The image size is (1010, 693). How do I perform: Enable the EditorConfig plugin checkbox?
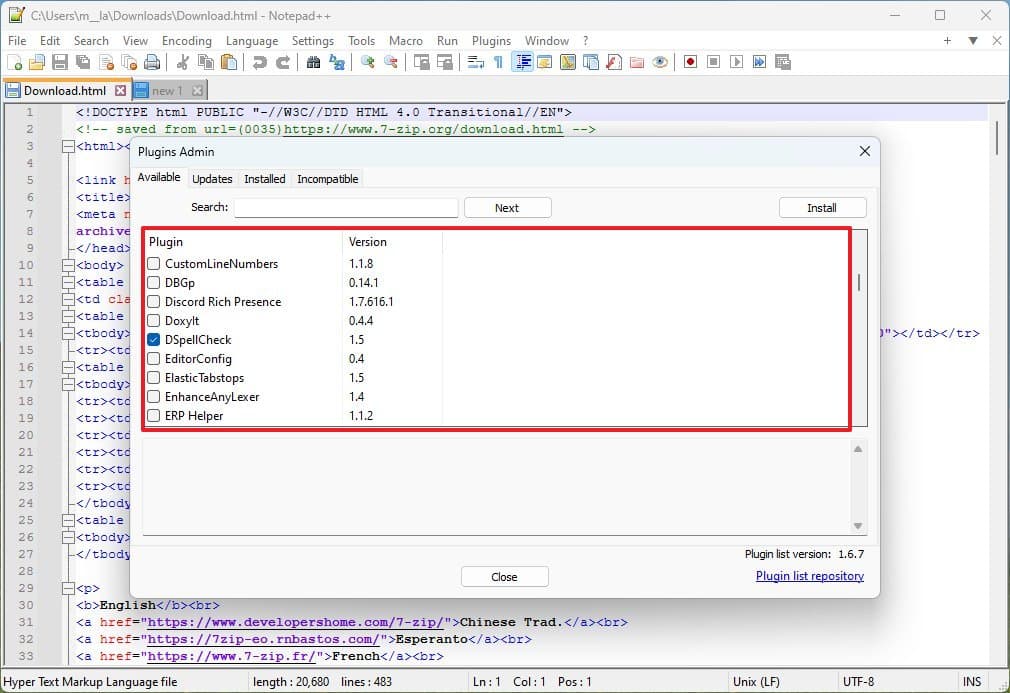[154, 359]
